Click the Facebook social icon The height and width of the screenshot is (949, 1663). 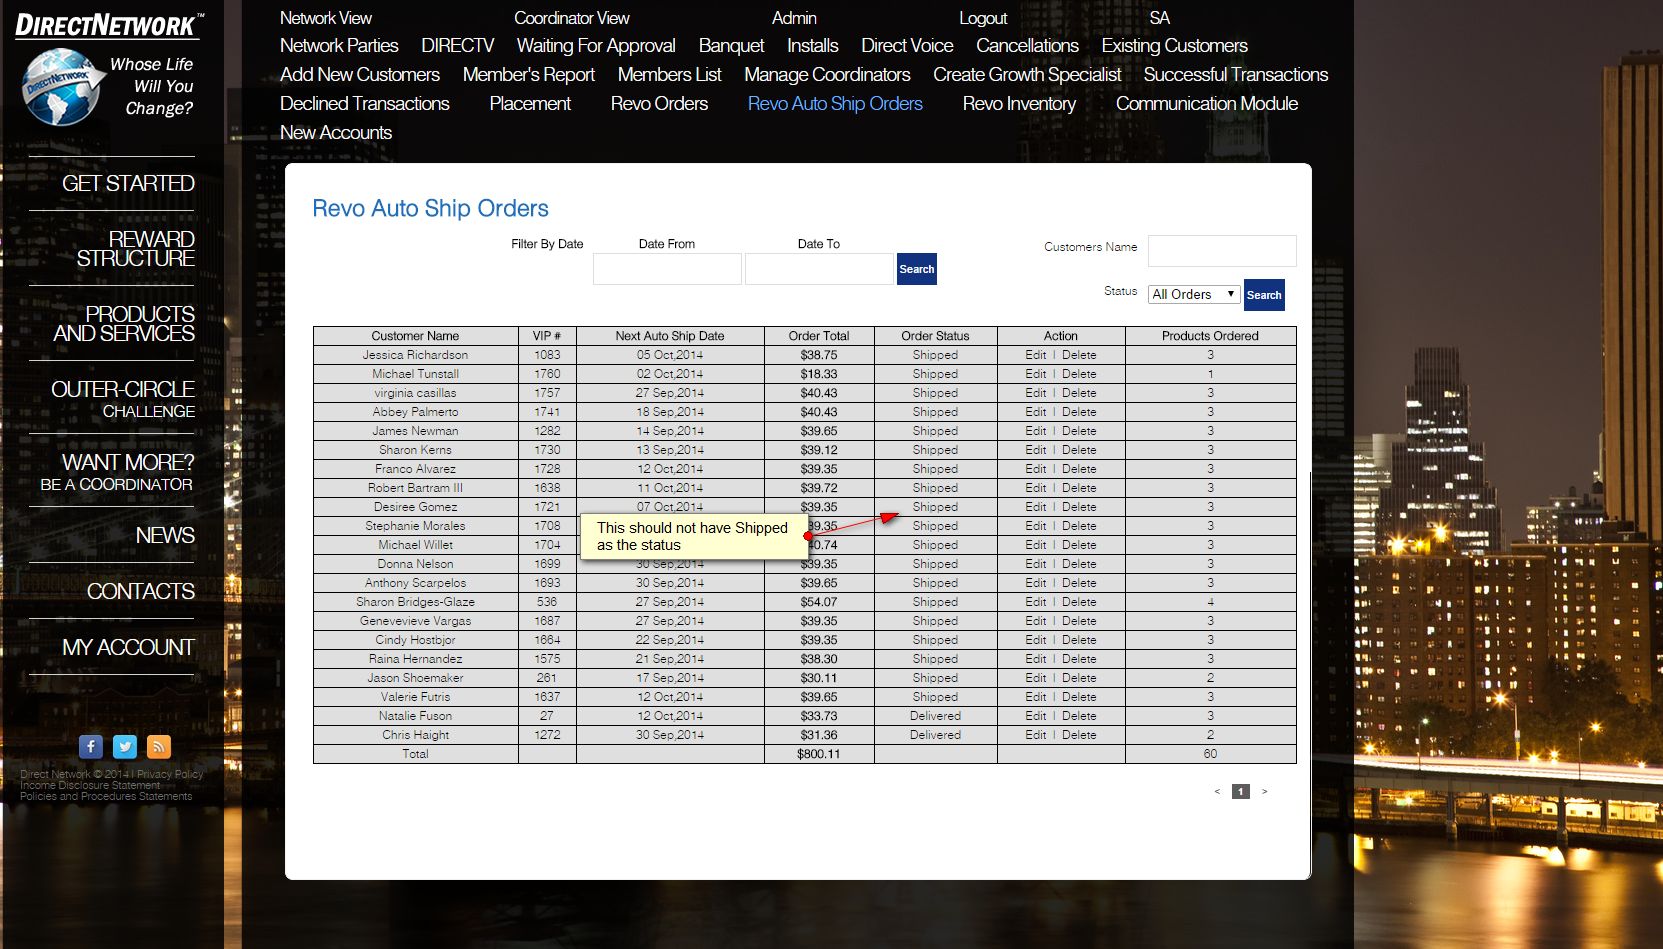point(91,747)
